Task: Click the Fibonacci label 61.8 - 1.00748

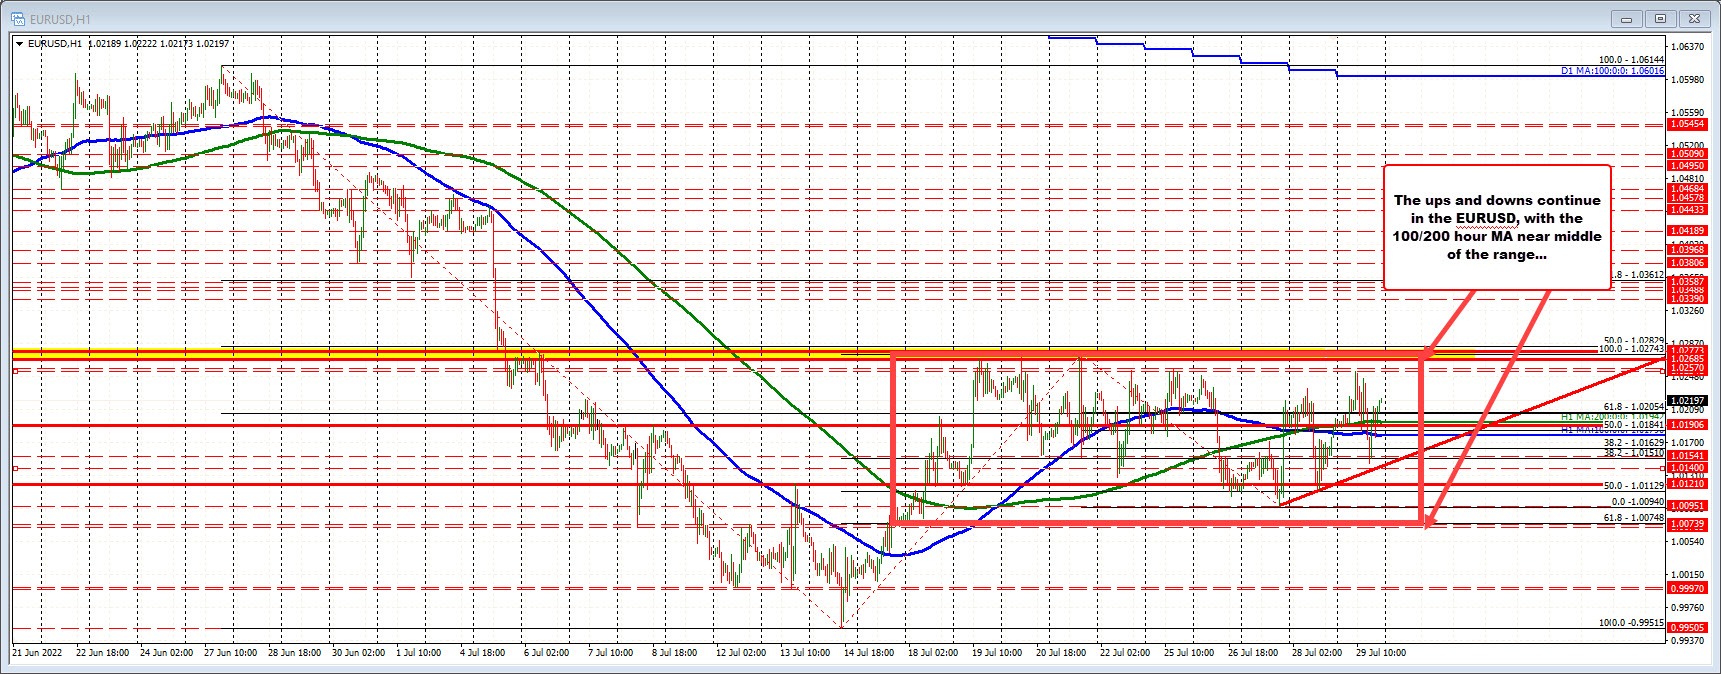Action: click(1634, 517)
